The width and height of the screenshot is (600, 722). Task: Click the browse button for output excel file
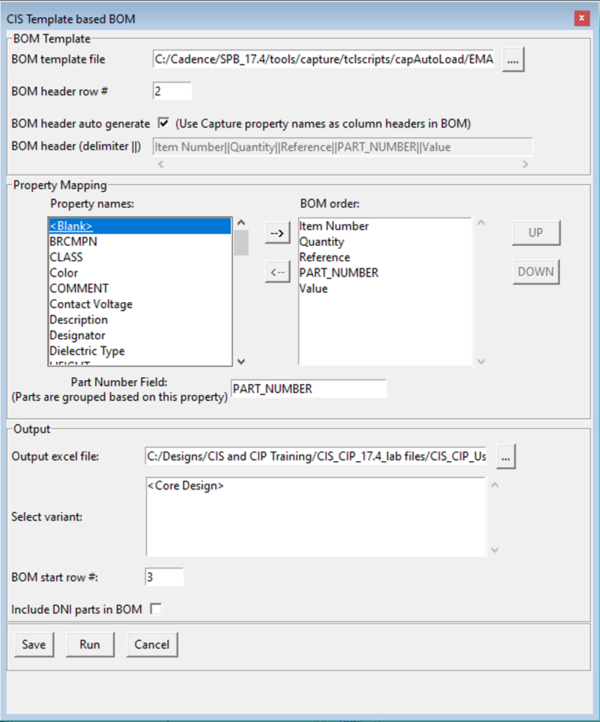click(508, 456)
